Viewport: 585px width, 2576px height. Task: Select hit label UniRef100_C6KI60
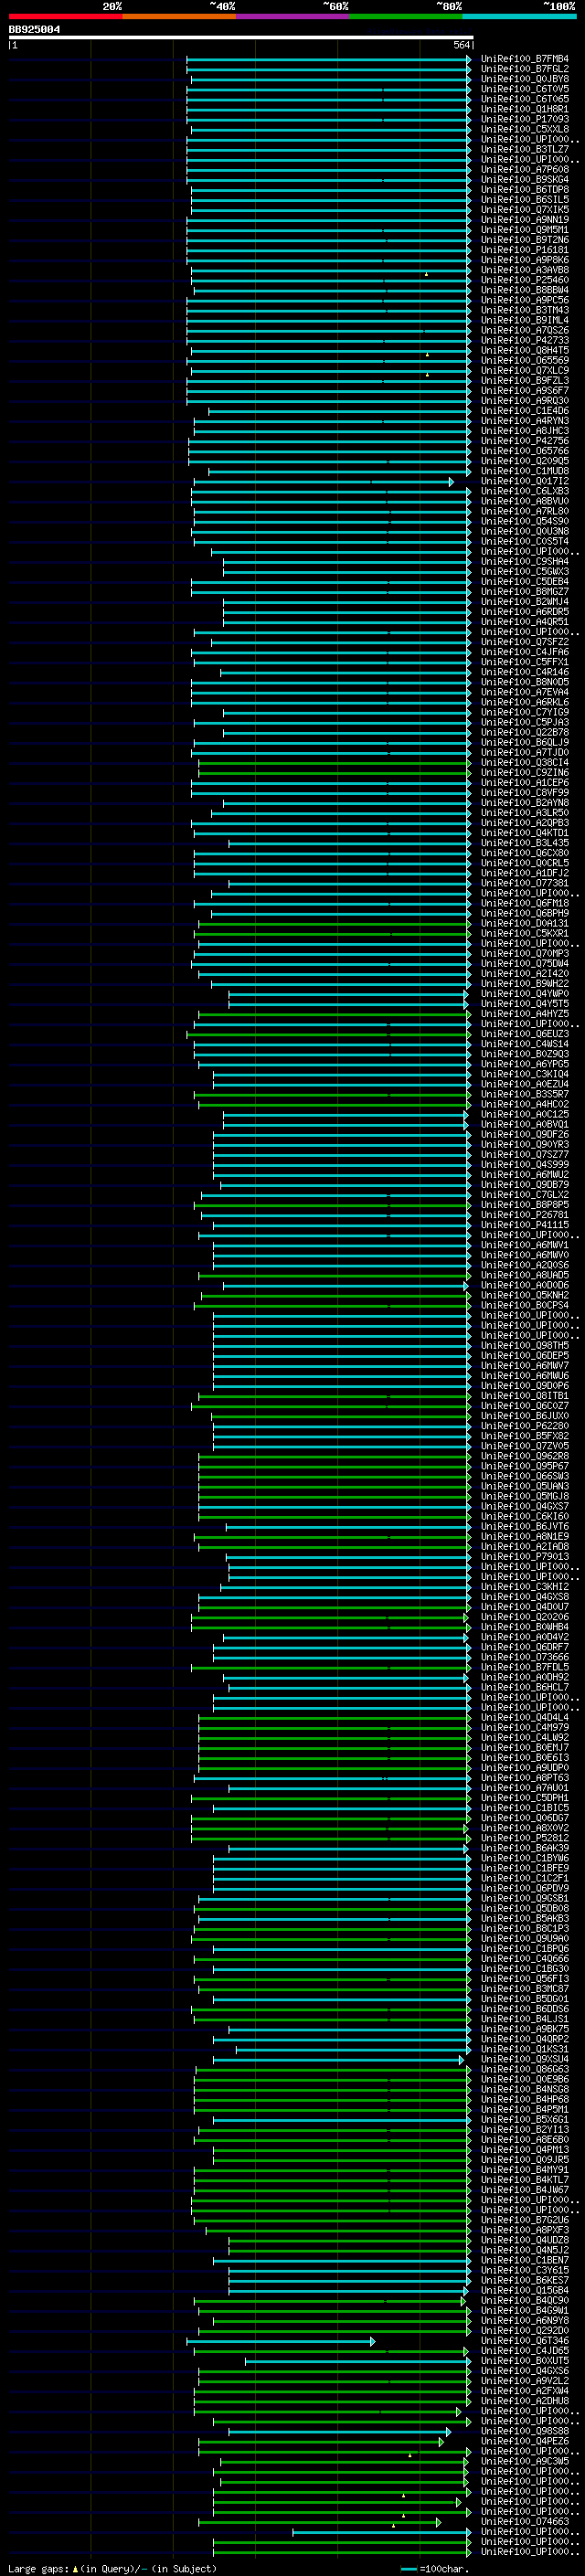525,1517
